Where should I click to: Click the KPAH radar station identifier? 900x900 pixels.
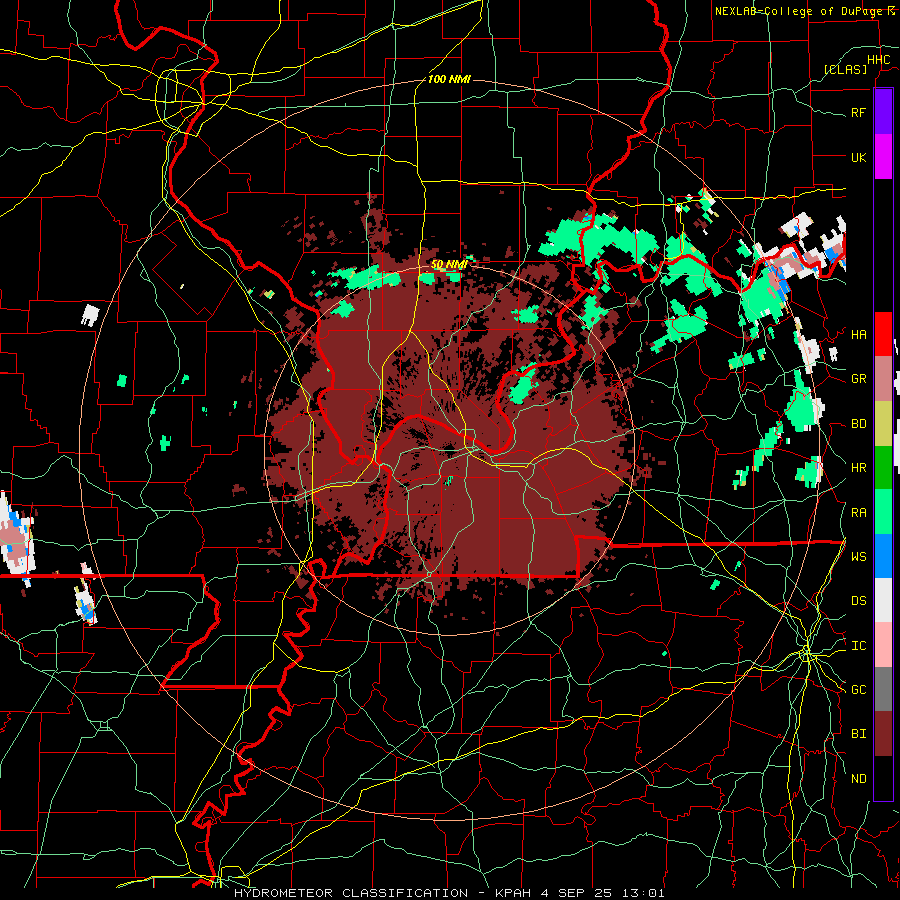(x=513, y=893)
